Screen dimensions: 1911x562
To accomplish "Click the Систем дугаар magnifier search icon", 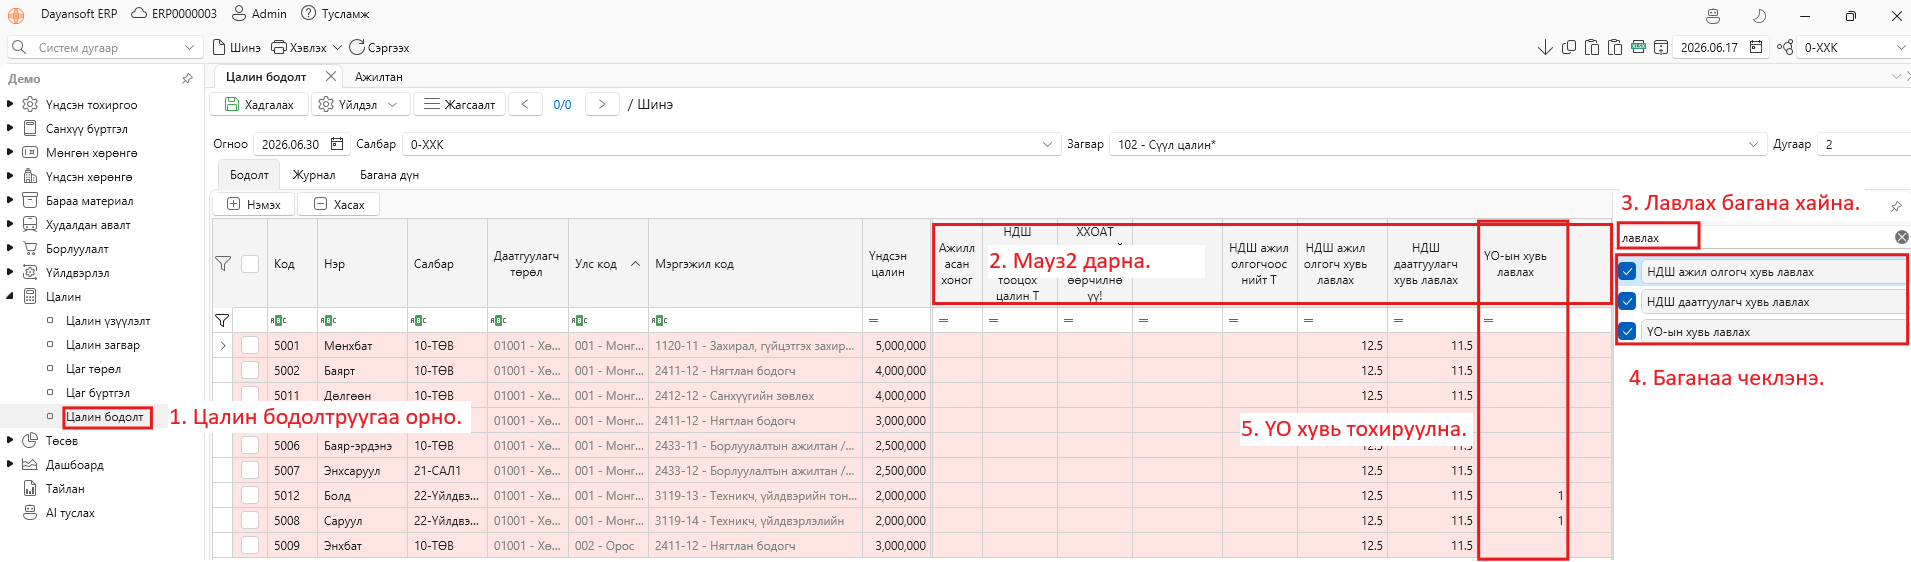I will pos(19,47).
